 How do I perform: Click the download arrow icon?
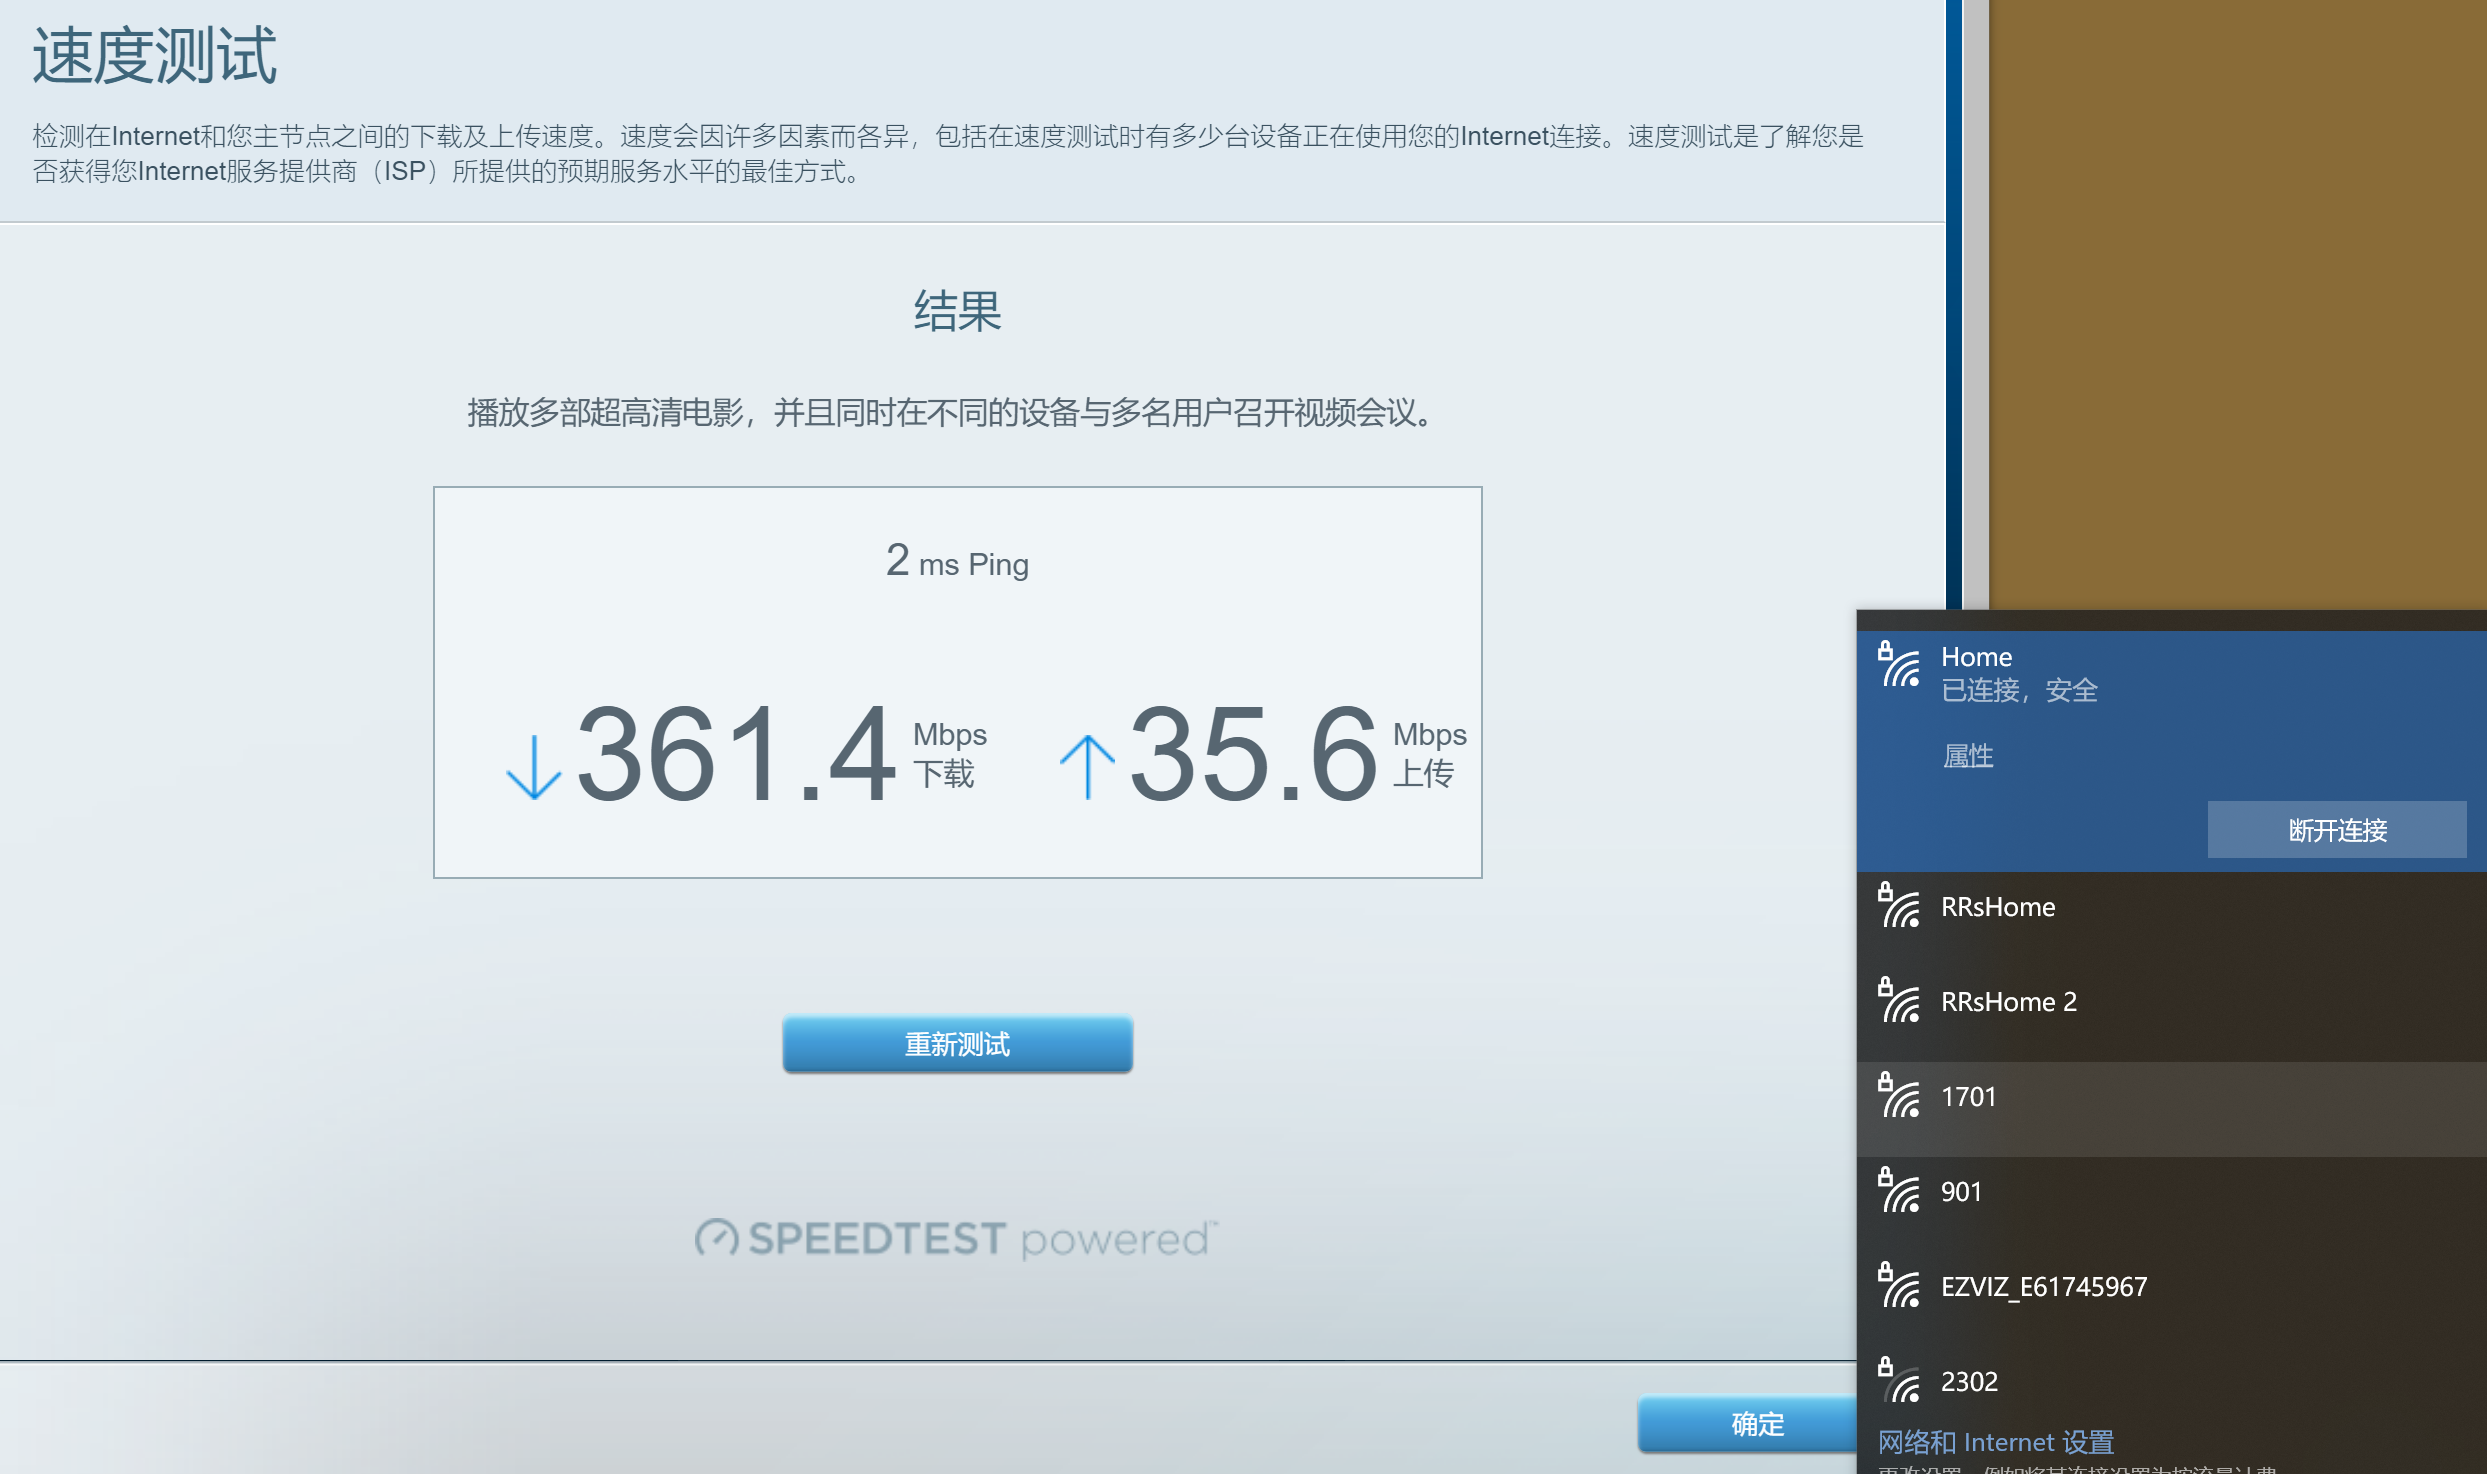click(x=534, y=768)
